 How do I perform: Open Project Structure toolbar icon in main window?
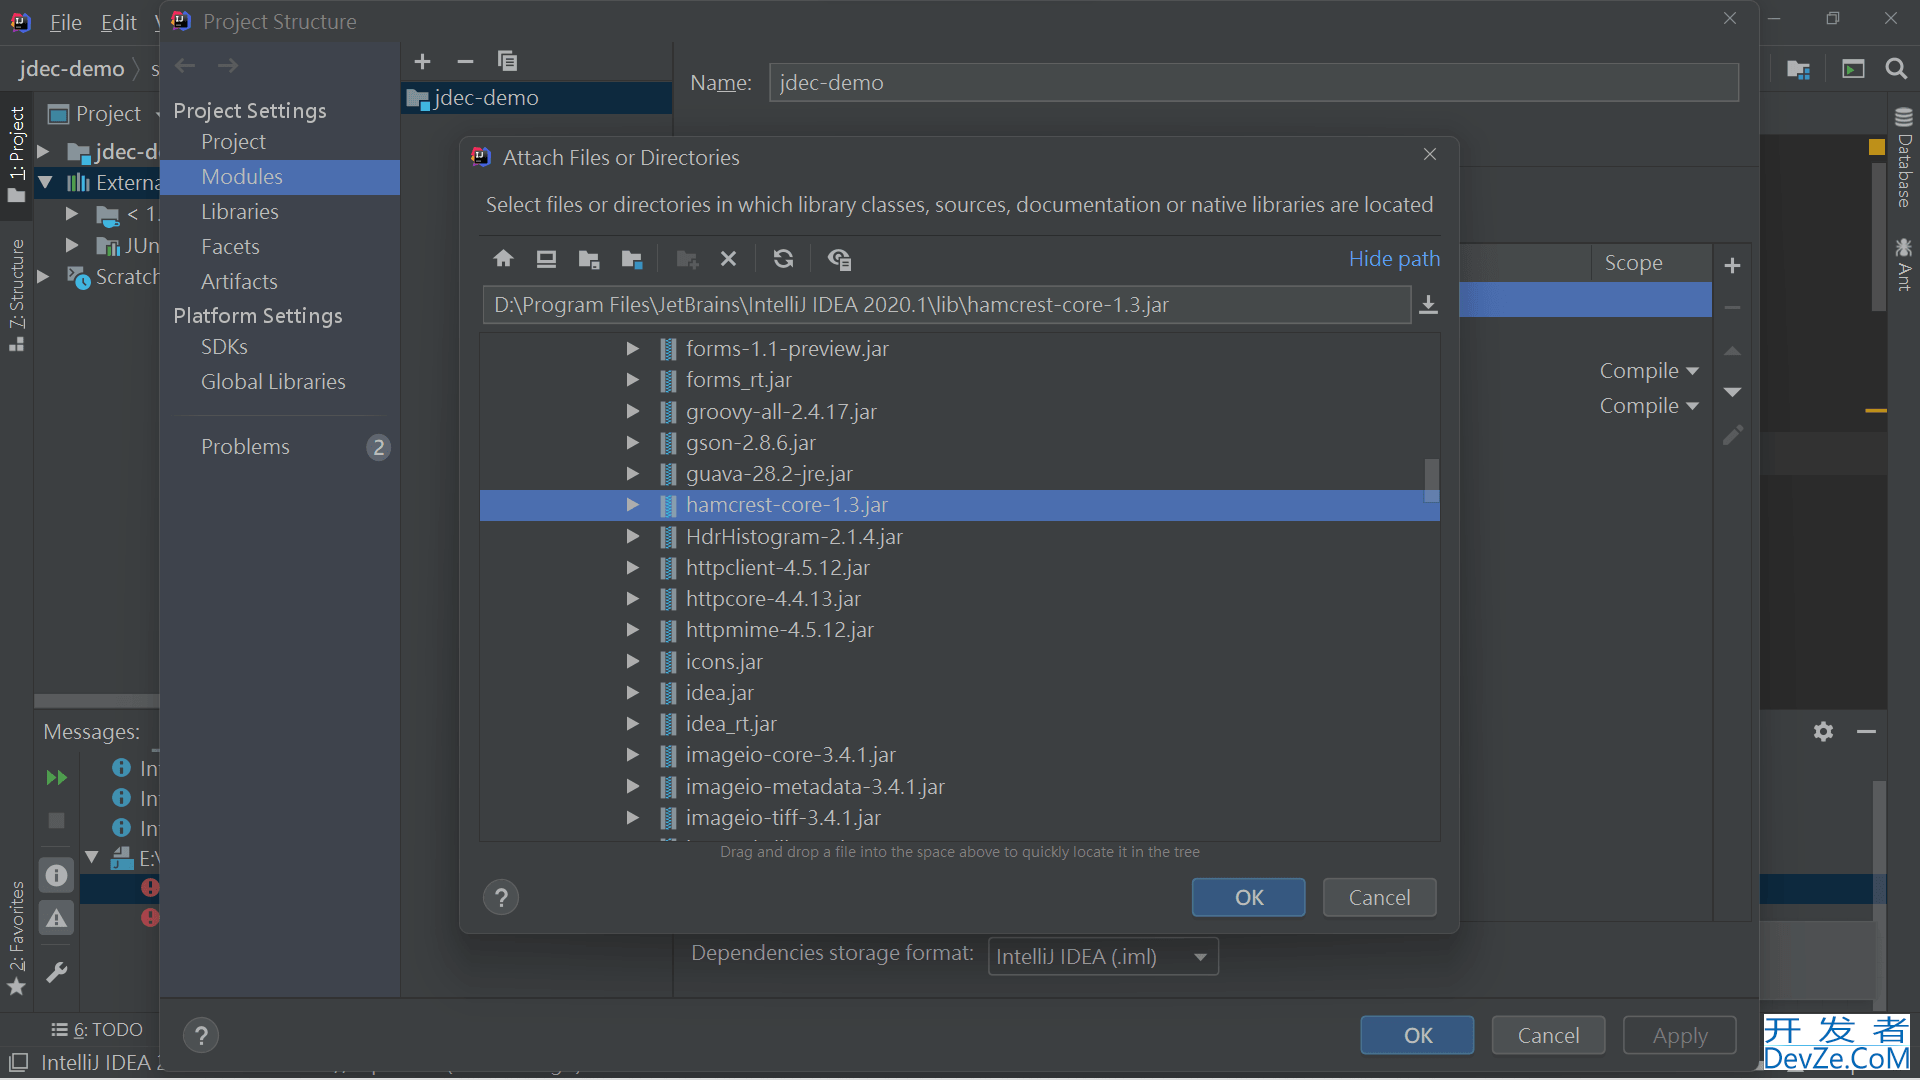(1798, 68)
